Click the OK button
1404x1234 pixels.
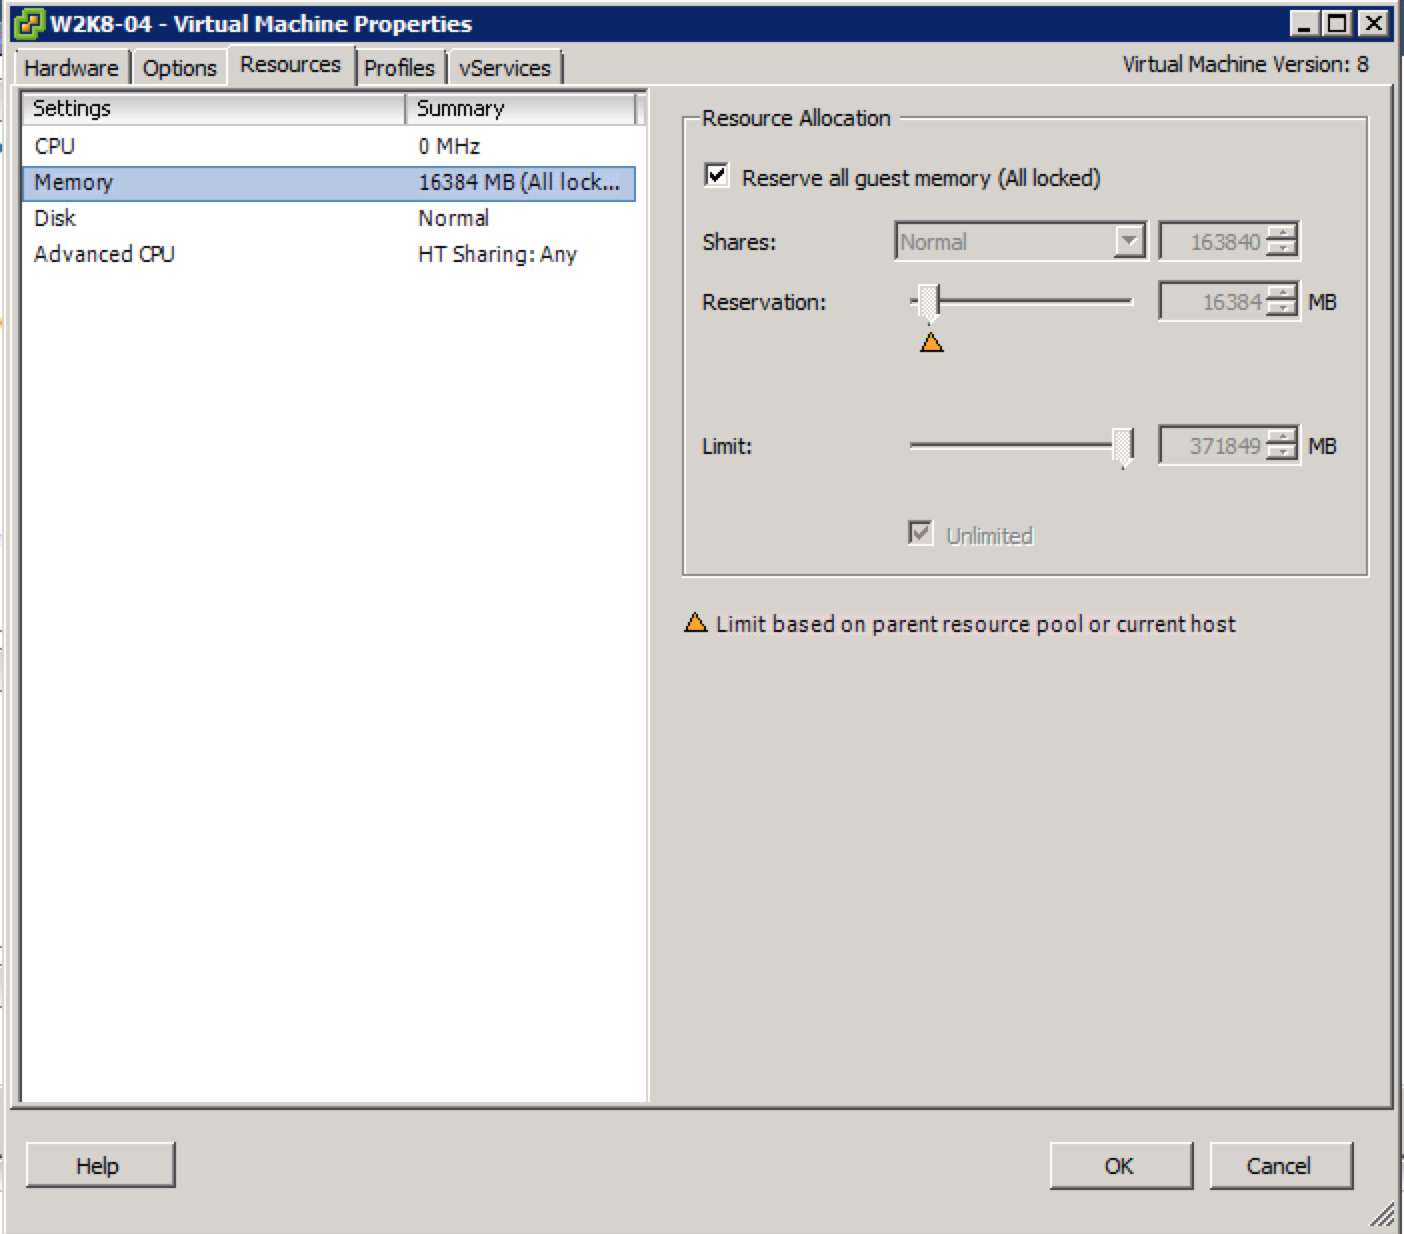[x=1119, y=1165]
